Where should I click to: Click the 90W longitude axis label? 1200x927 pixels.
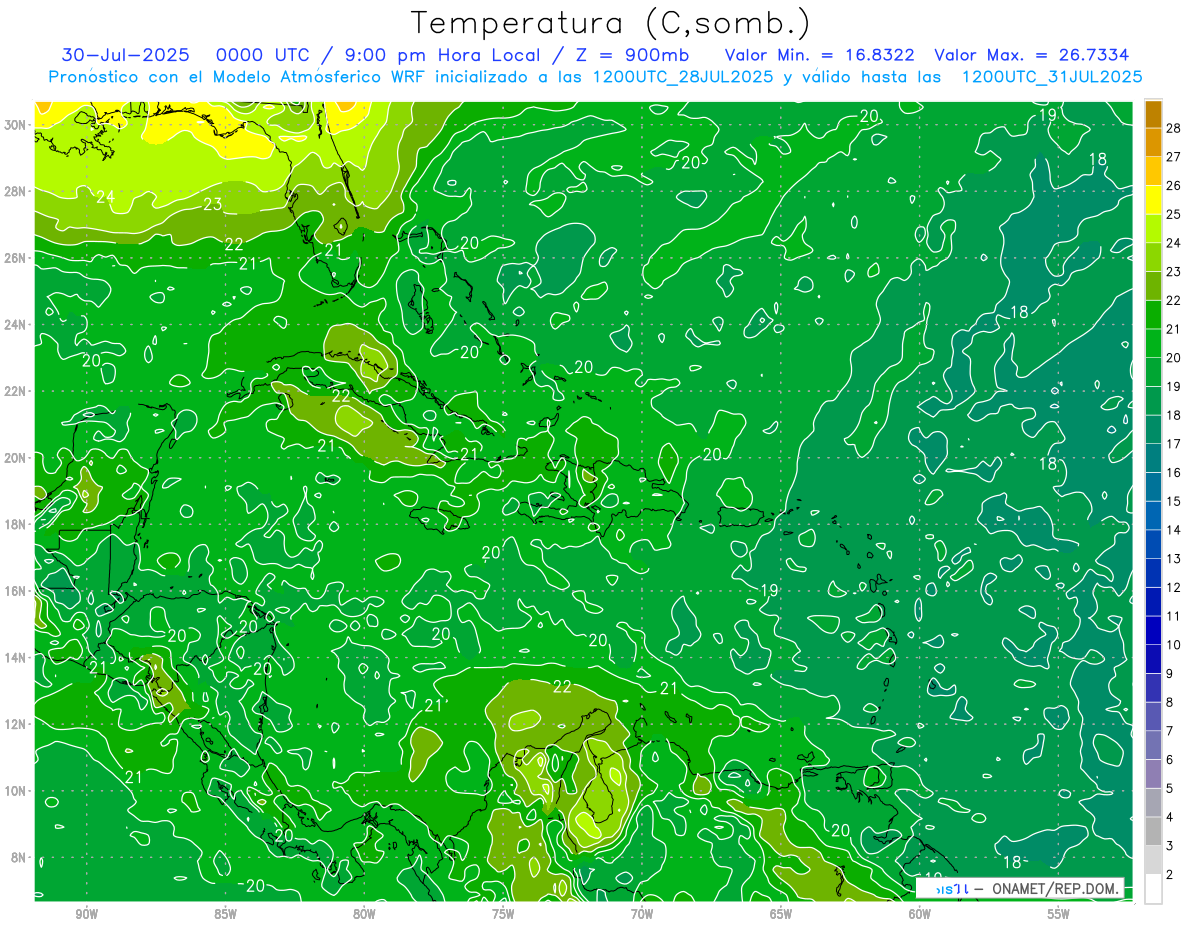click(86, 914)
